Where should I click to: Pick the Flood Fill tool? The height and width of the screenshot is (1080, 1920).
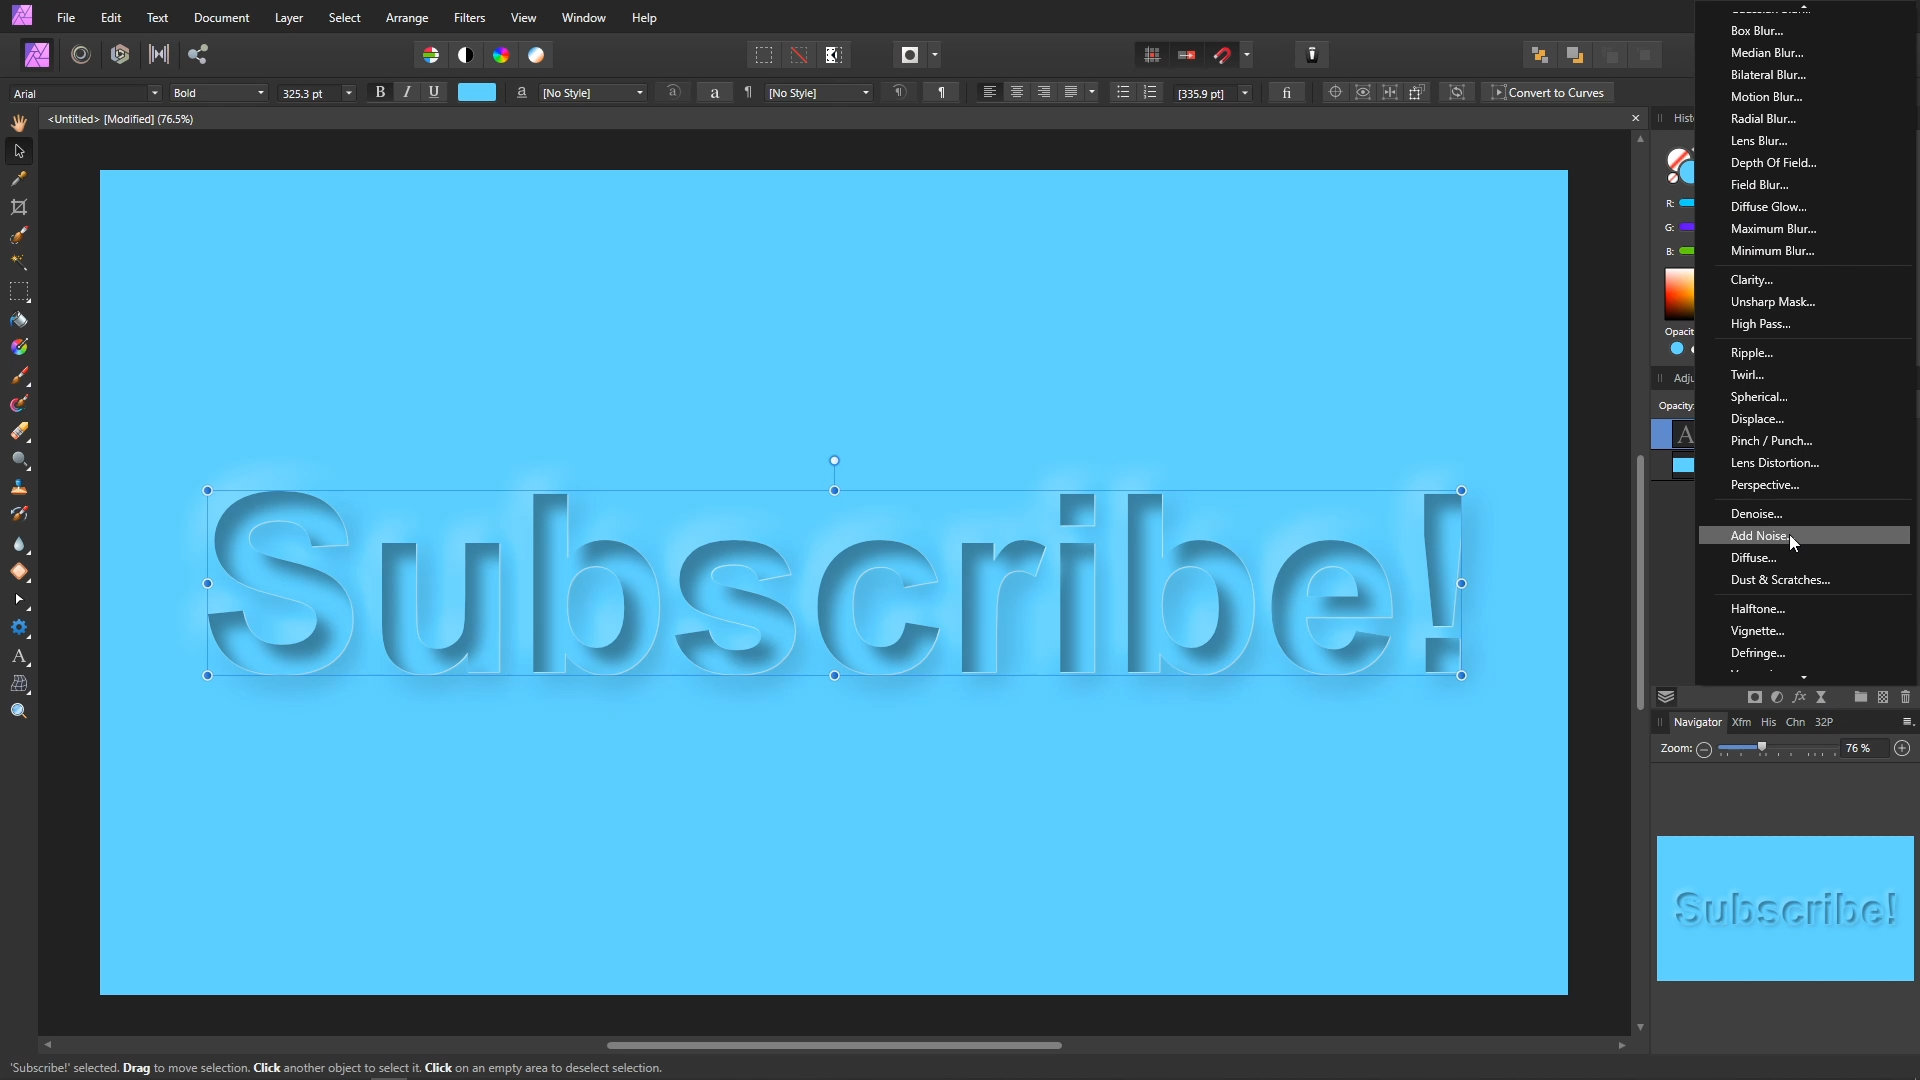[x=19, y=320]
